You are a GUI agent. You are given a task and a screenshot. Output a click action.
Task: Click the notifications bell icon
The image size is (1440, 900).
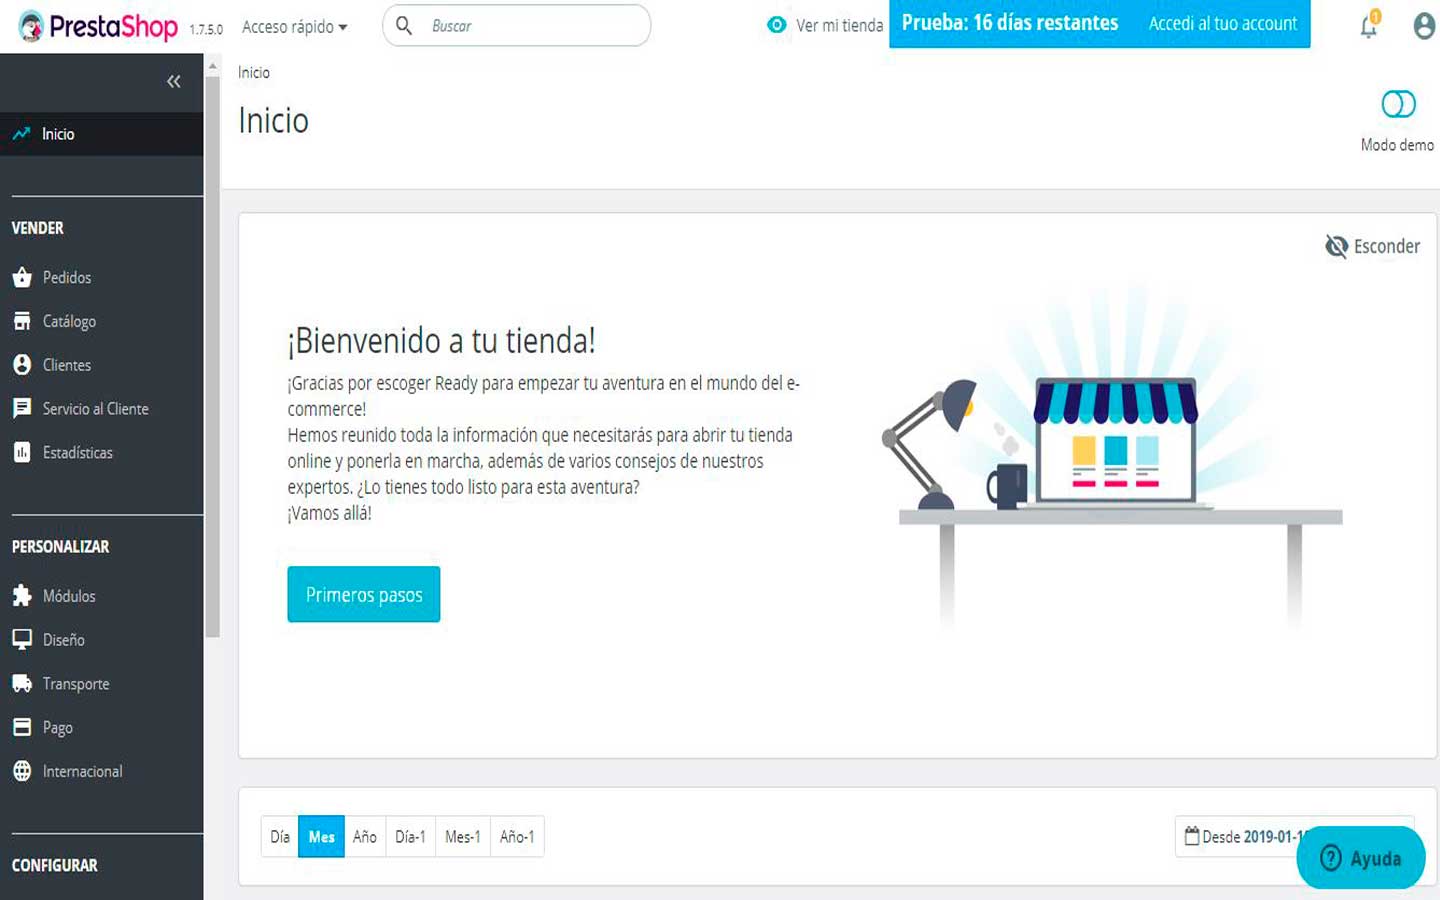(1368, 27)
